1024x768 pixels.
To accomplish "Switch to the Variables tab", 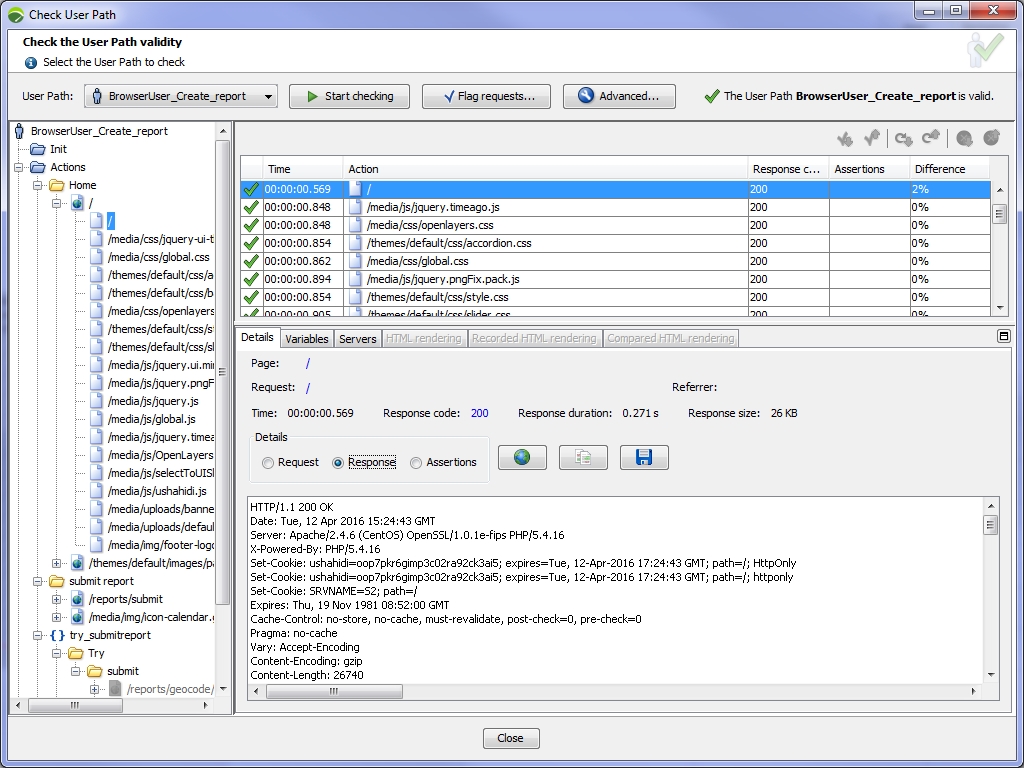I will point(306,338).
